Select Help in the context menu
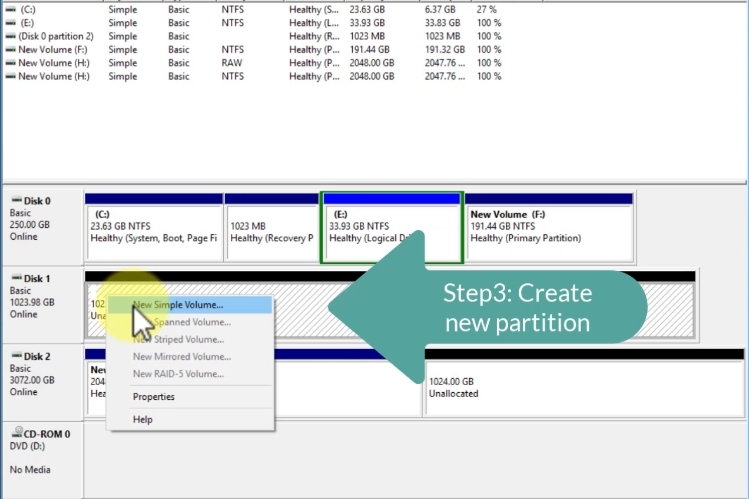The image size is (749, 499). 143,420
